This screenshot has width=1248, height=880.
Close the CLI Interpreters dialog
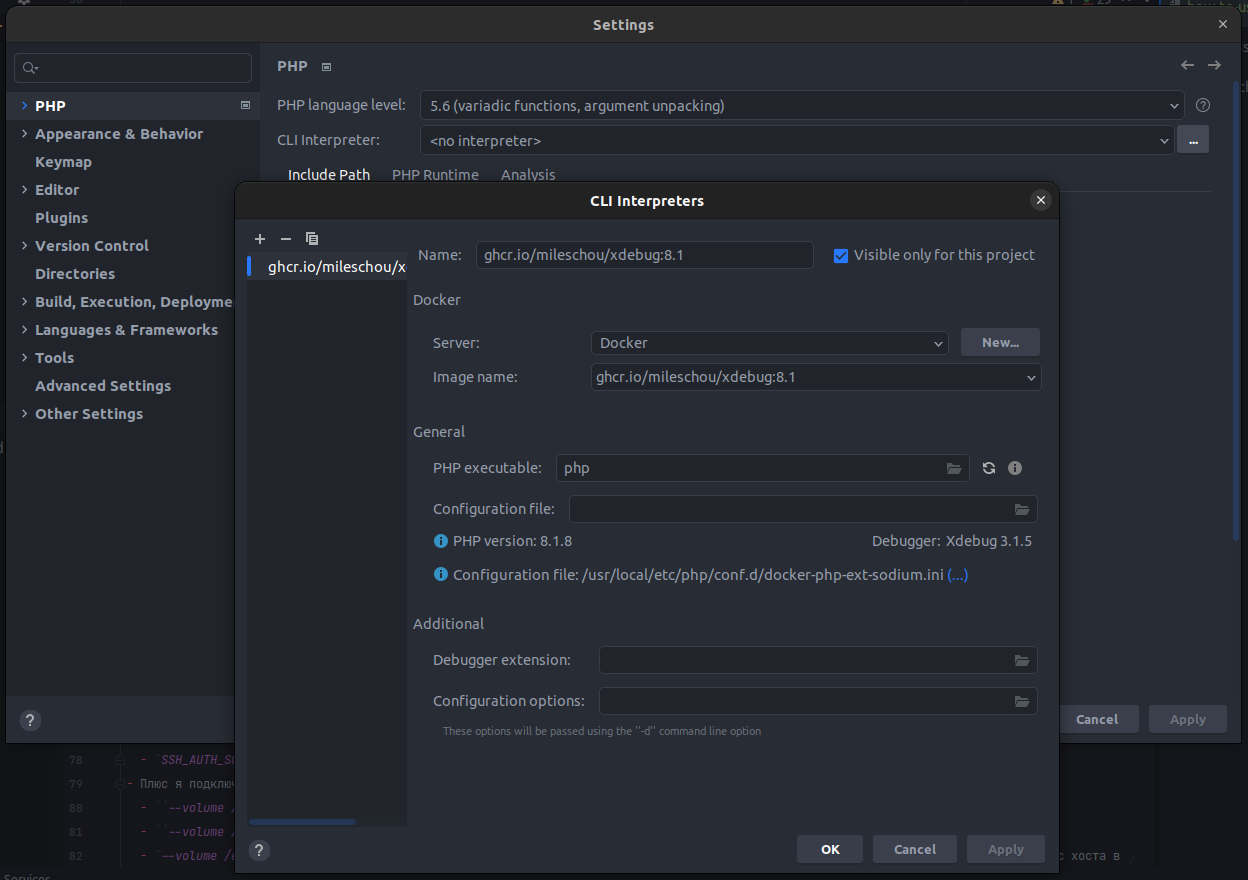pyautogui.click(x=1041, y=201)
